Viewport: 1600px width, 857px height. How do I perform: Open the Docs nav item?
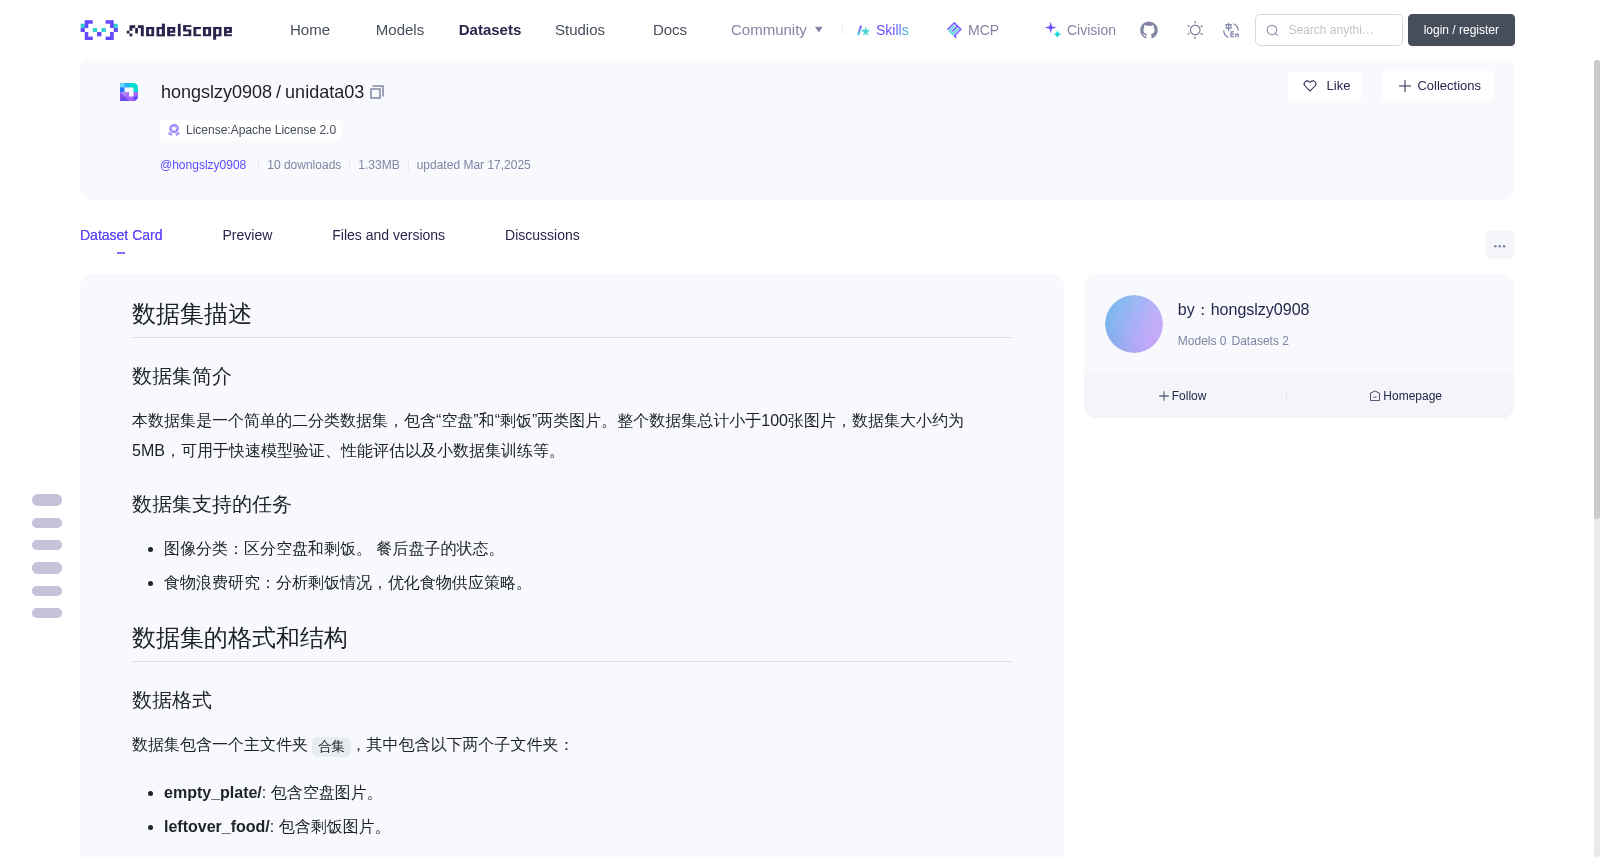[670, 30]
